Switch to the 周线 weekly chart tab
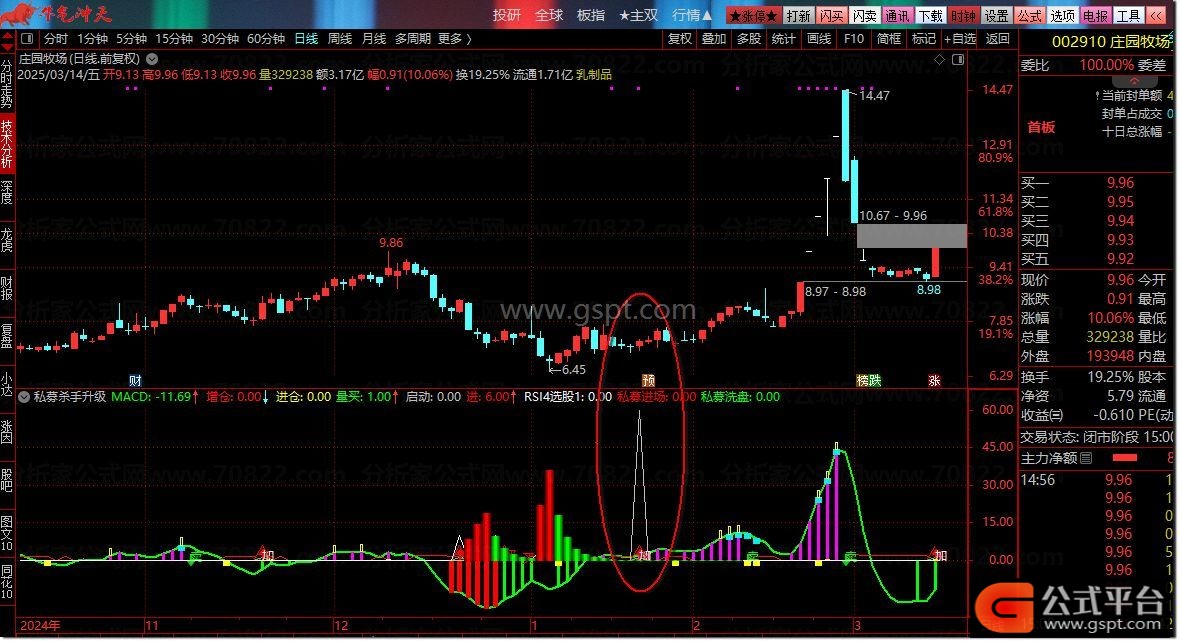 (x=340, y=38)
